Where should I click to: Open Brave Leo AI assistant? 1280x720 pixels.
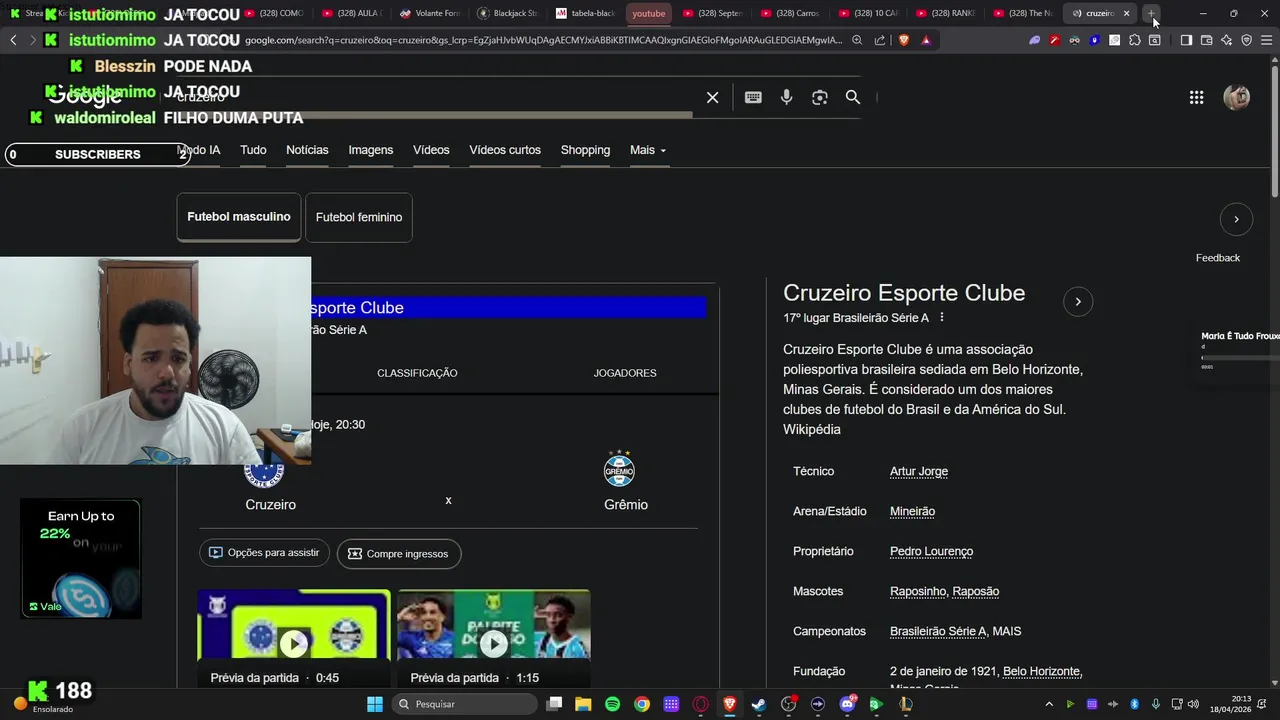(x=1226, y=40)
